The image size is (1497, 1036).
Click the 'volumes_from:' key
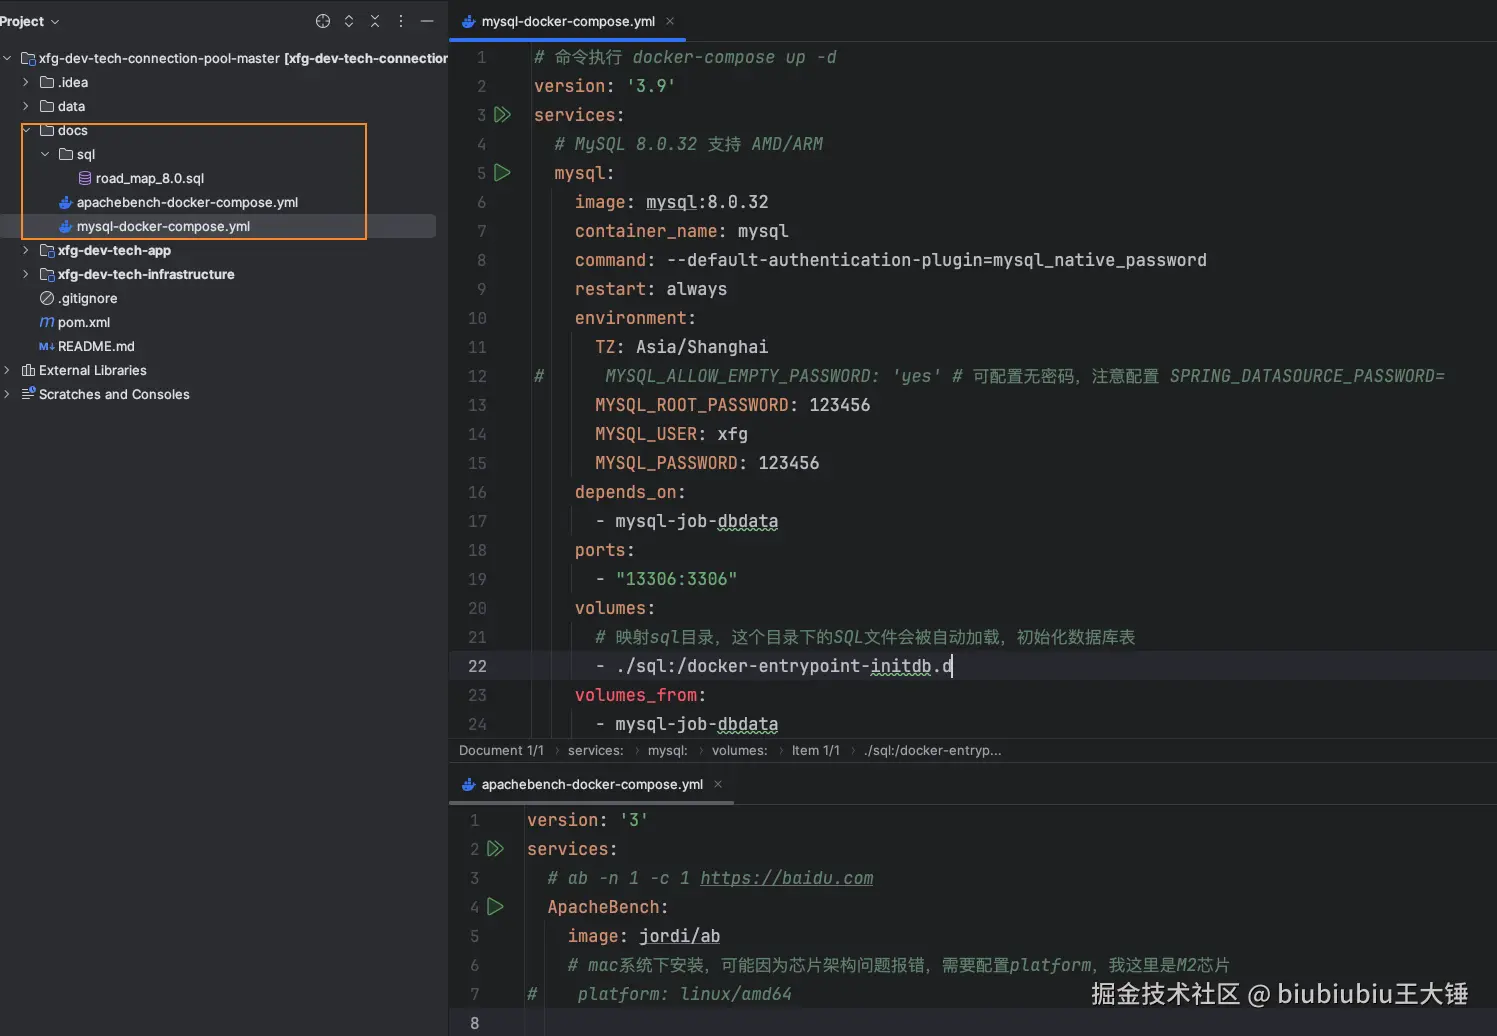641,695
